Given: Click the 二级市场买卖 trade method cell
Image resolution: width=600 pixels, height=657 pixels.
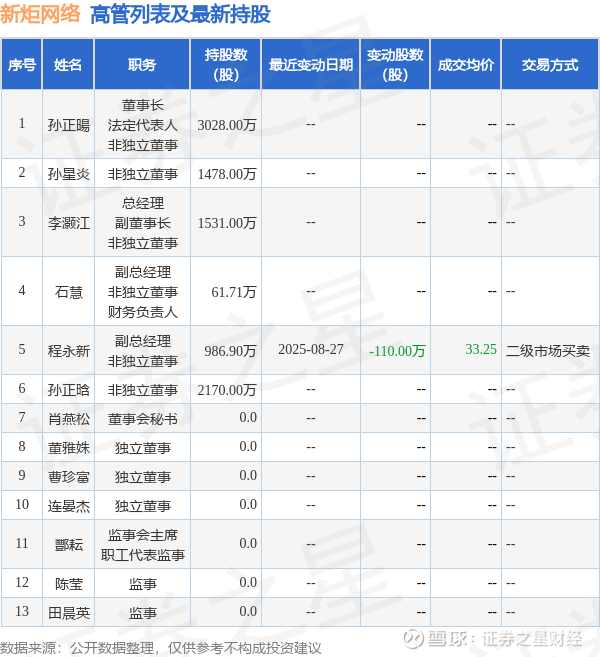Looking at the screenshot, I should pos(548,350).
